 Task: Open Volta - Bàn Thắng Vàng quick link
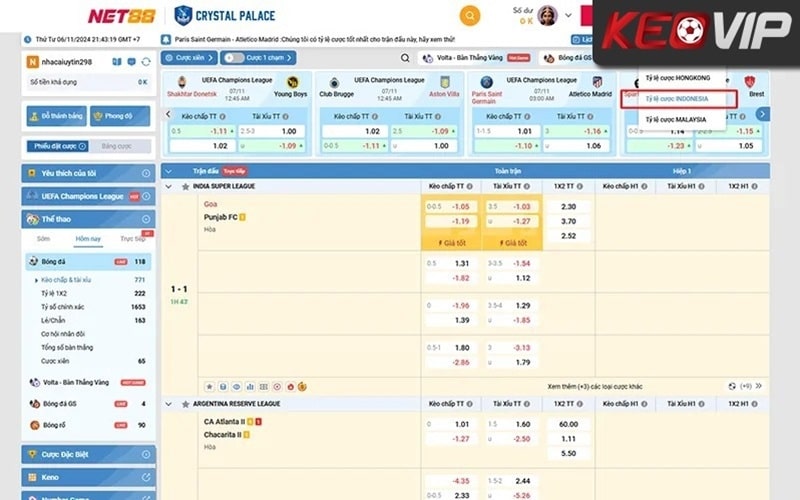coord(477,58)
